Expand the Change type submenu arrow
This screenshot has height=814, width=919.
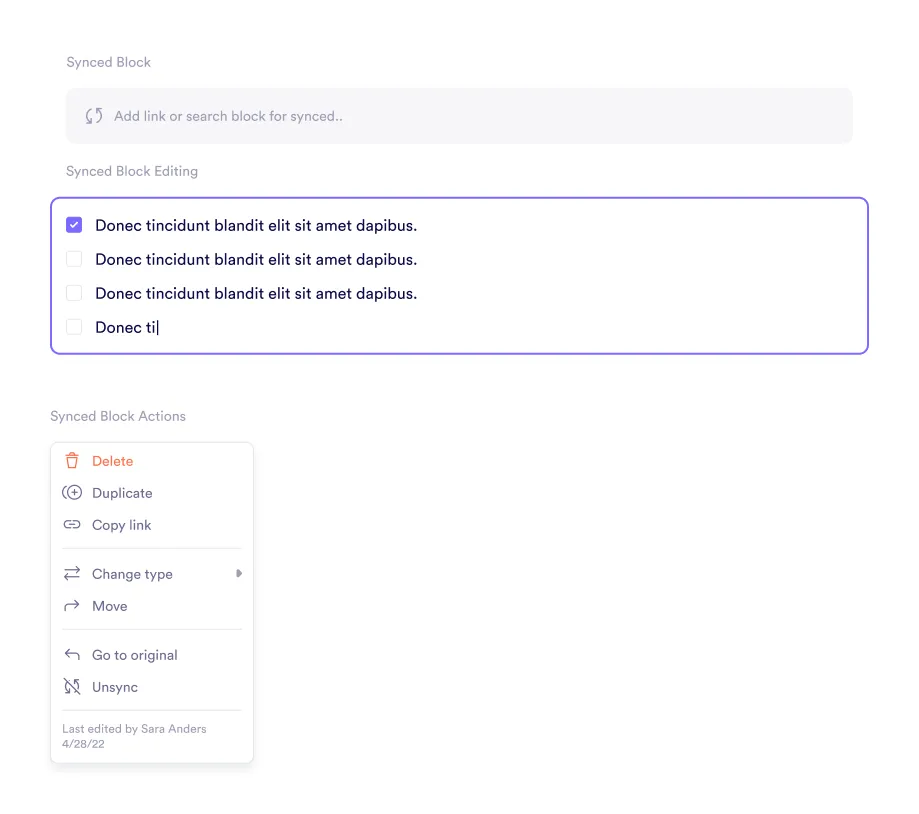pyautogui.click(x=238, y=574)
